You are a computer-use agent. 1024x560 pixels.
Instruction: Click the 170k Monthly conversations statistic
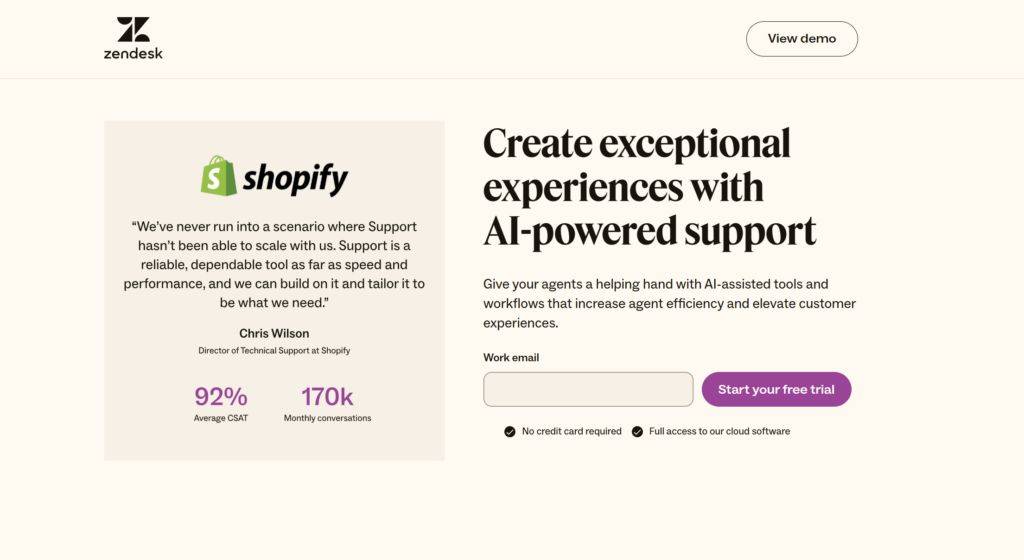pos(327,404)
